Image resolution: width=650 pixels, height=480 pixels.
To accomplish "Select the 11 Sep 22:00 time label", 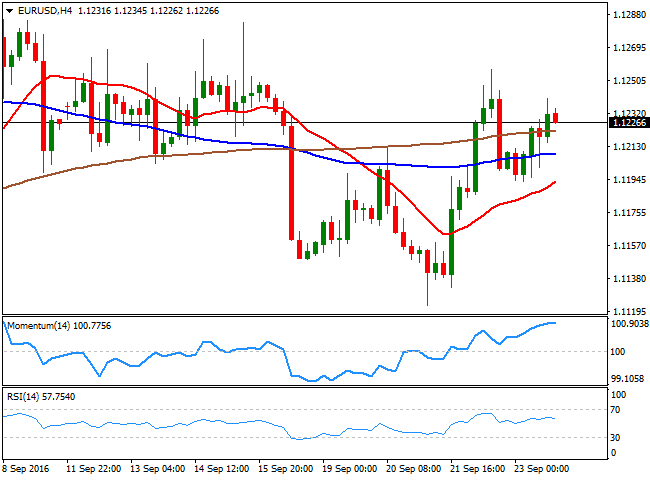I will tap(94, 469).
